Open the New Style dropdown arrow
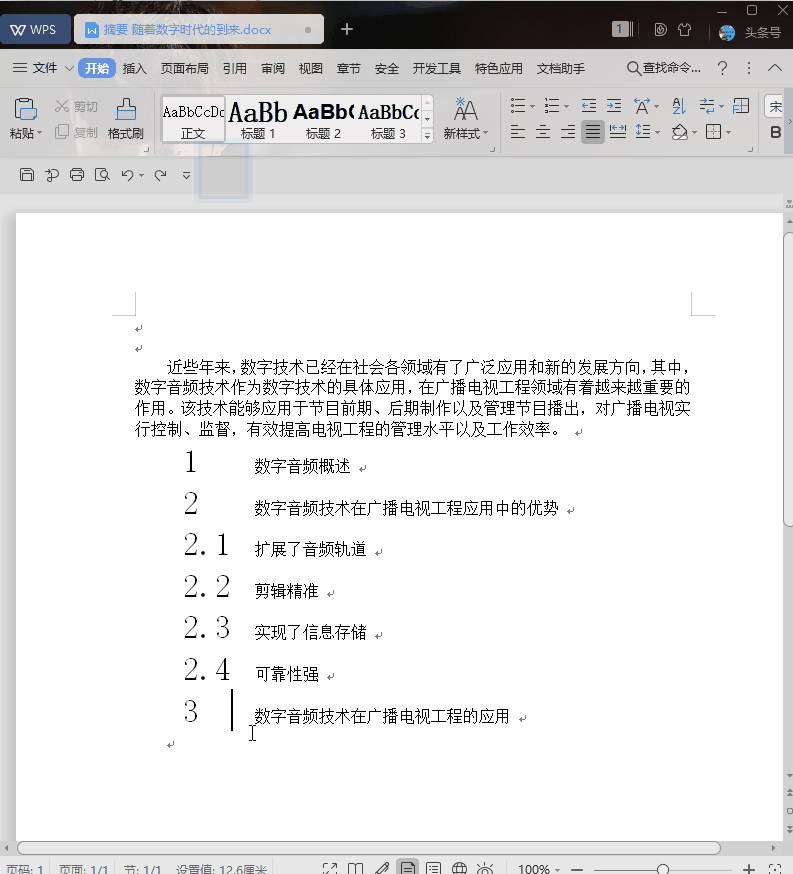The width and height of the screenshot is (793, 874). click(x=485, y=133)
